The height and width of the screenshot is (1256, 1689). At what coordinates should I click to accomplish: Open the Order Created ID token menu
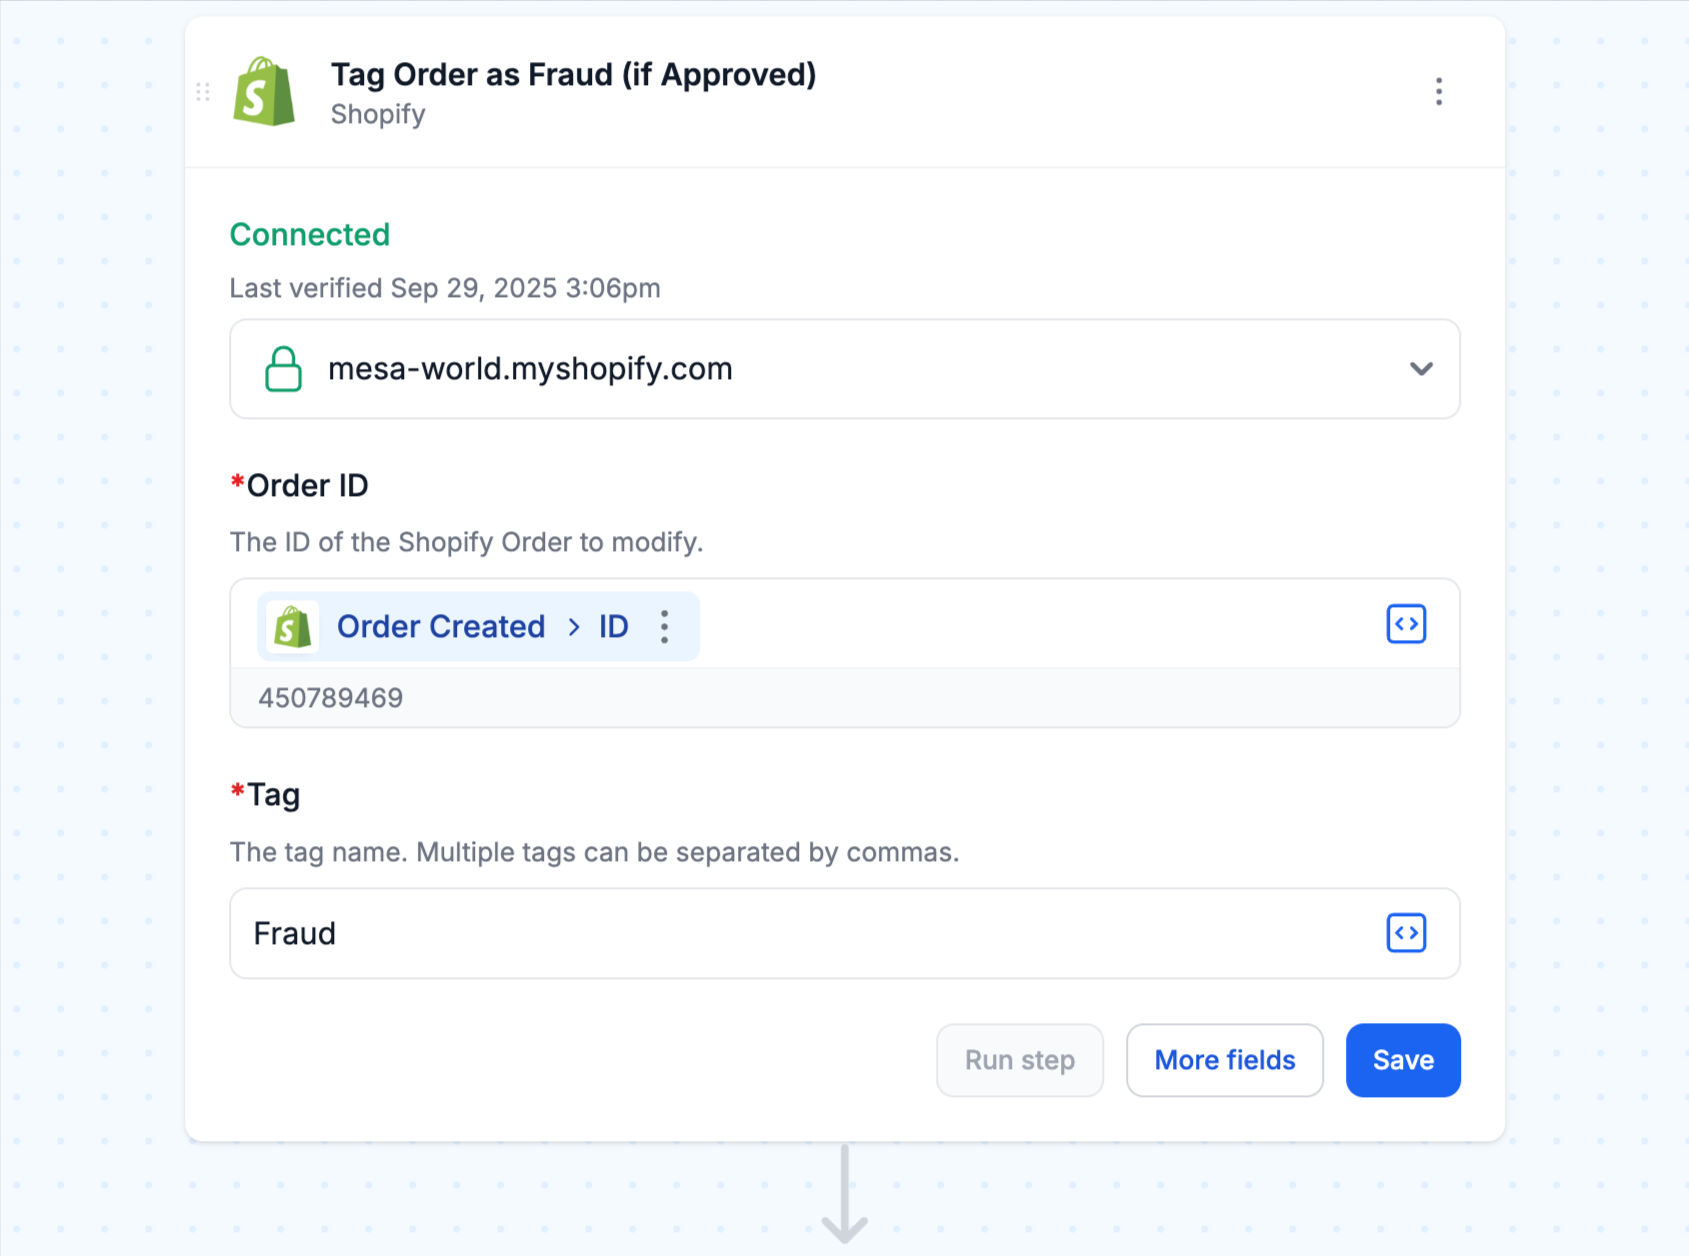[x=664, y=627]
